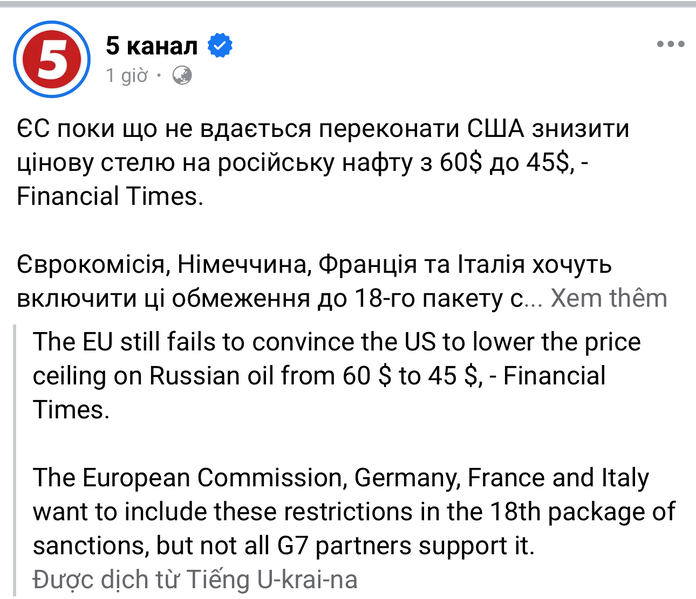This screenshot has height=599, width=696.
Task: Open the three-dot post options menu
Action: [668, 45]
